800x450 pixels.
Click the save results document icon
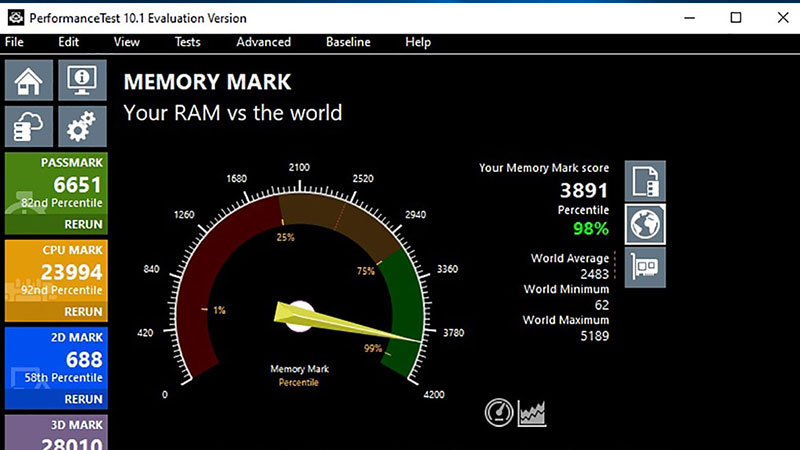coord(645,181)
